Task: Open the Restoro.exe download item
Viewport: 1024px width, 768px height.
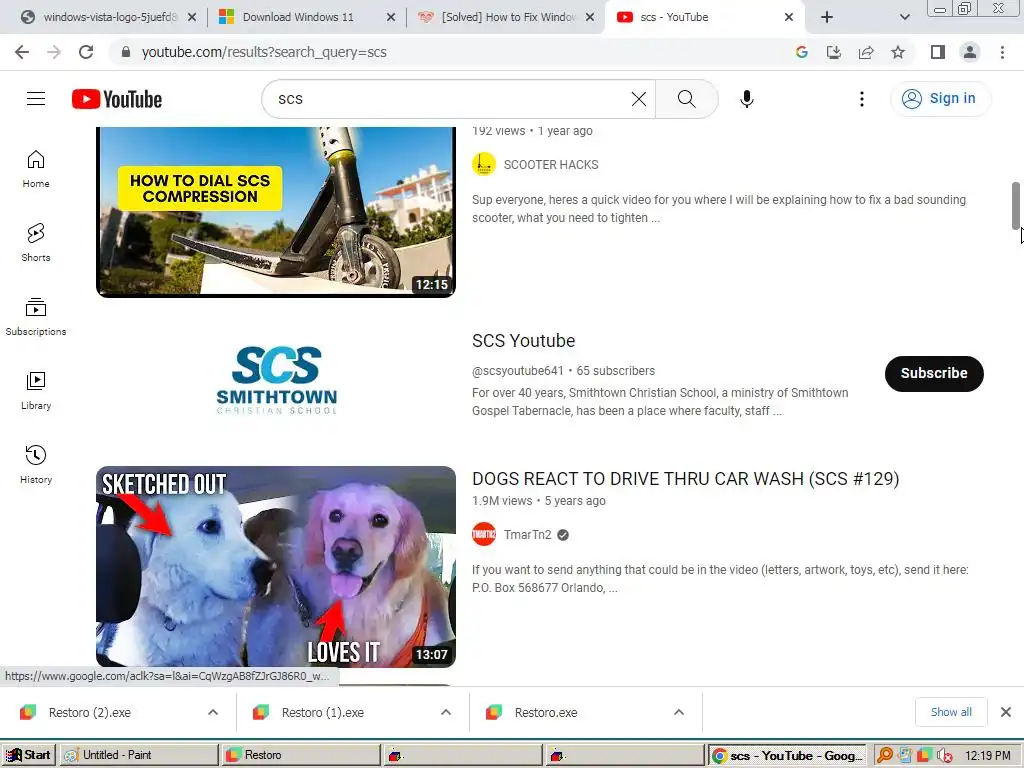Action: point(546,712)
